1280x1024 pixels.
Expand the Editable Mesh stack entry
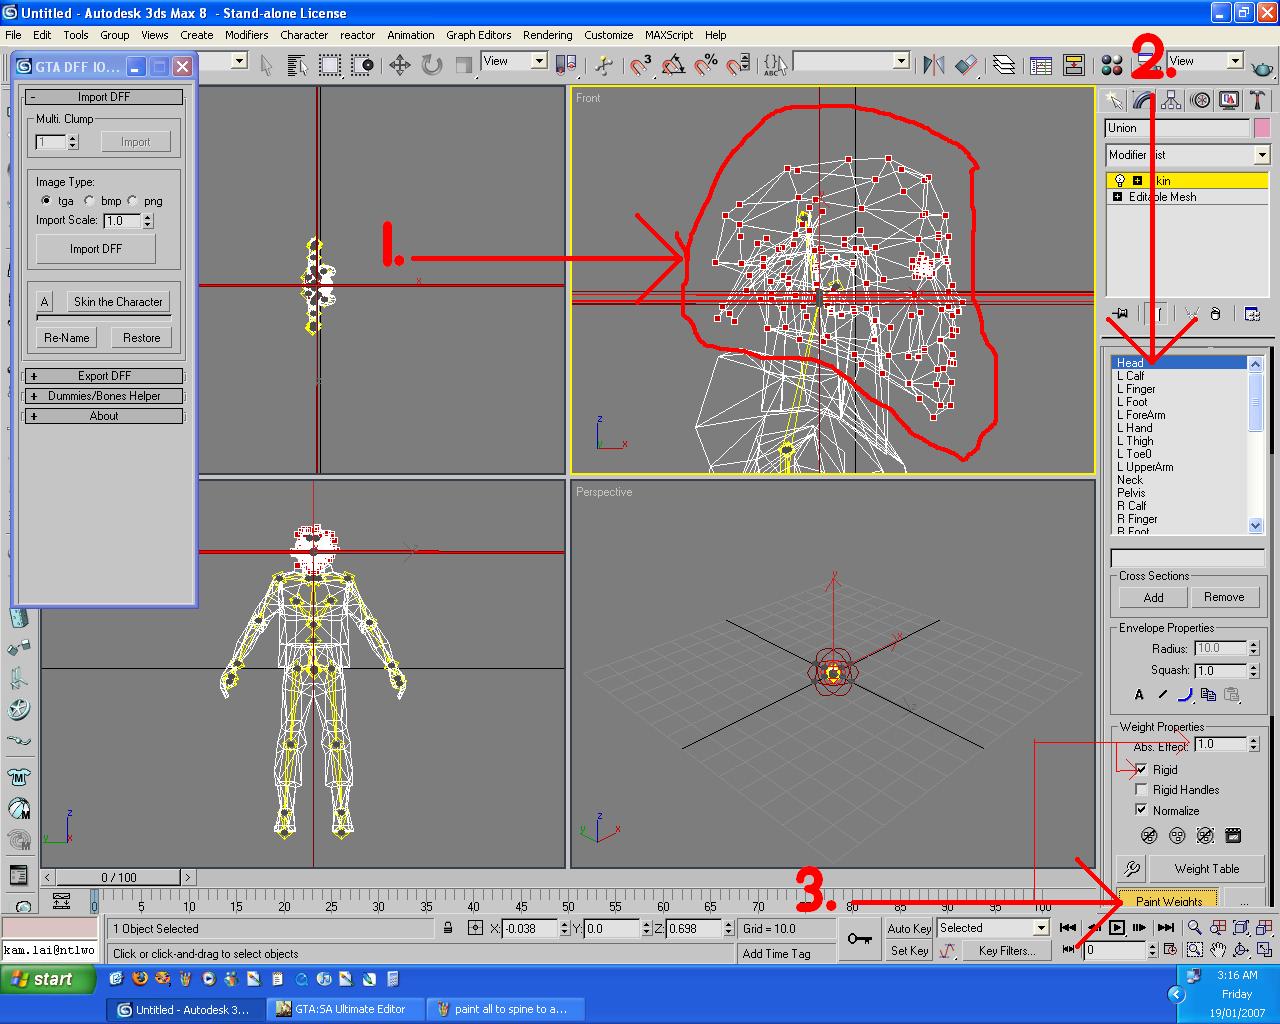click(1117, 197)
